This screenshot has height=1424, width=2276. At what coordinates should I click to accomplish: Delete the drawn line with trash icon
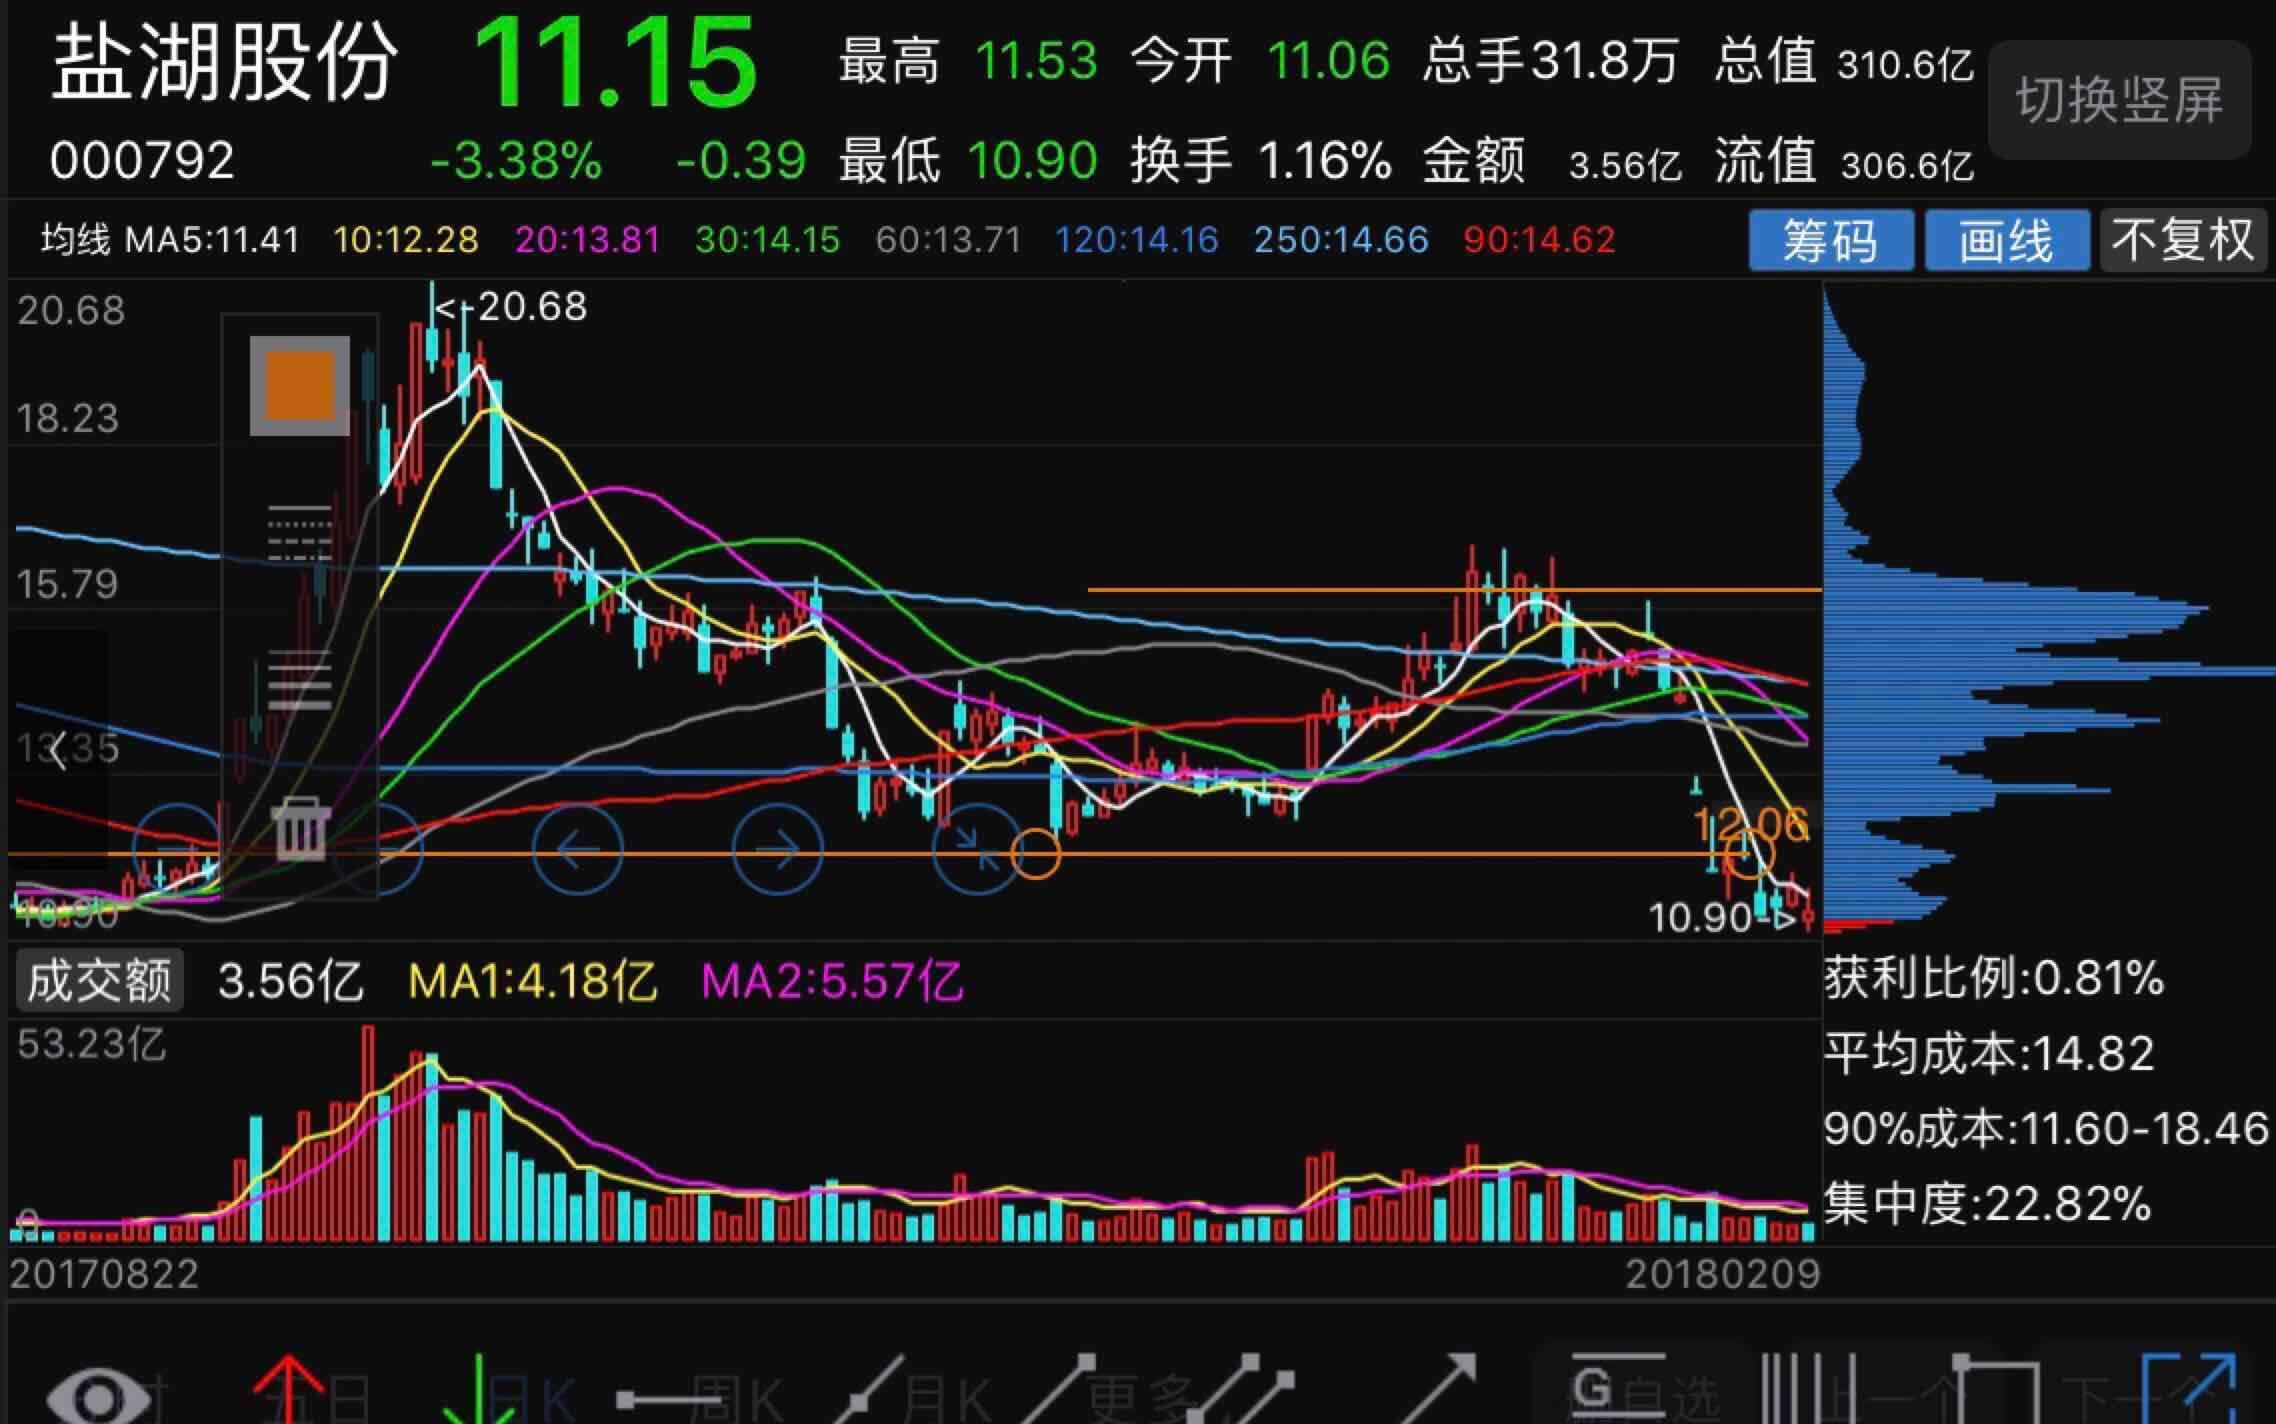click(300, 829)
